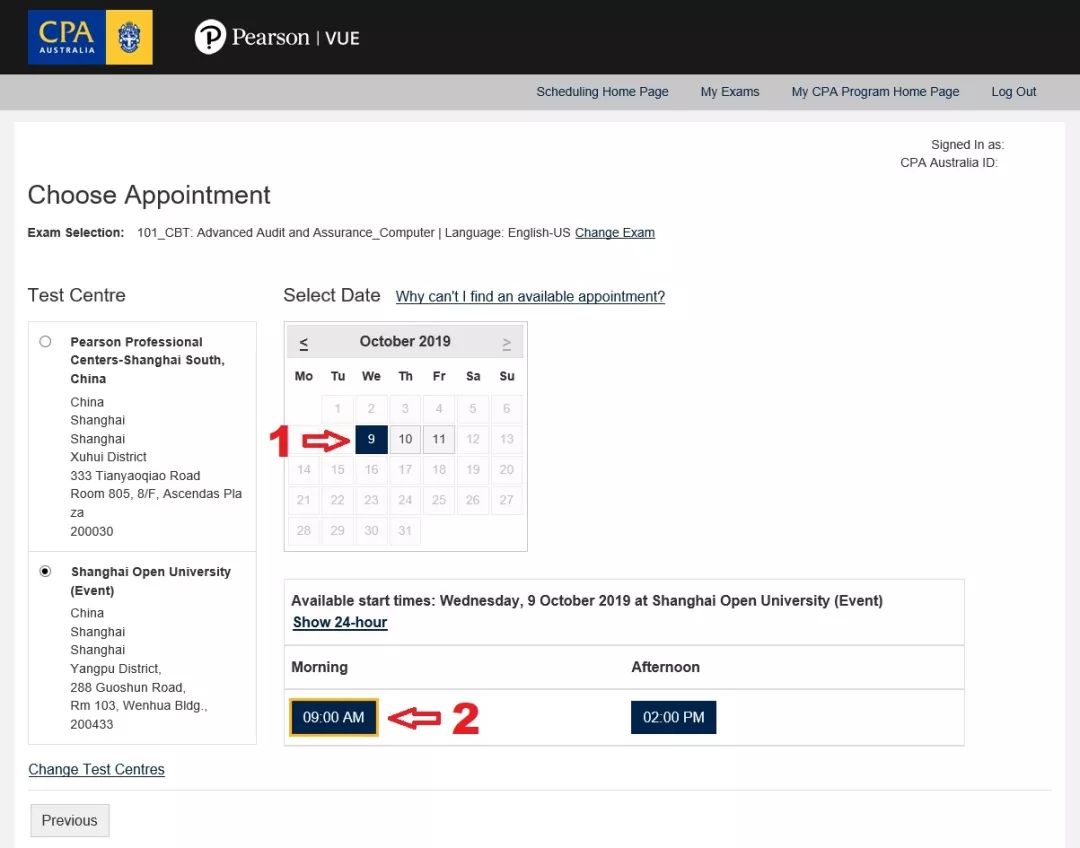
Task: Go to next month in calendar
Action: click(x=507, y=342)
